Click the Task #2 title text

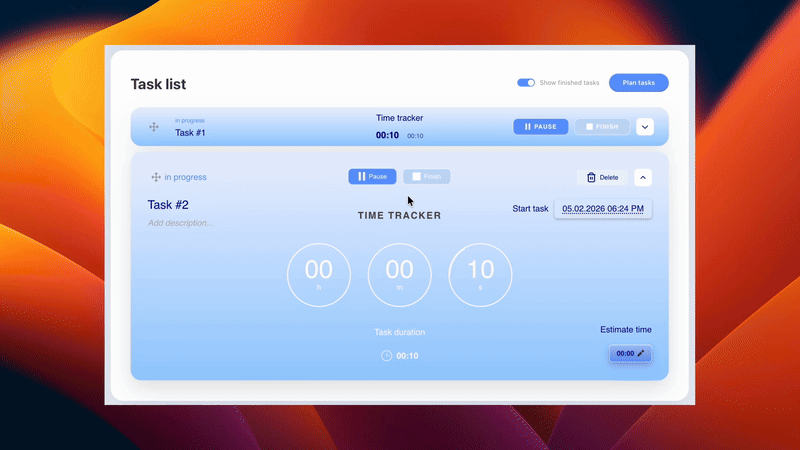(168, 205)
